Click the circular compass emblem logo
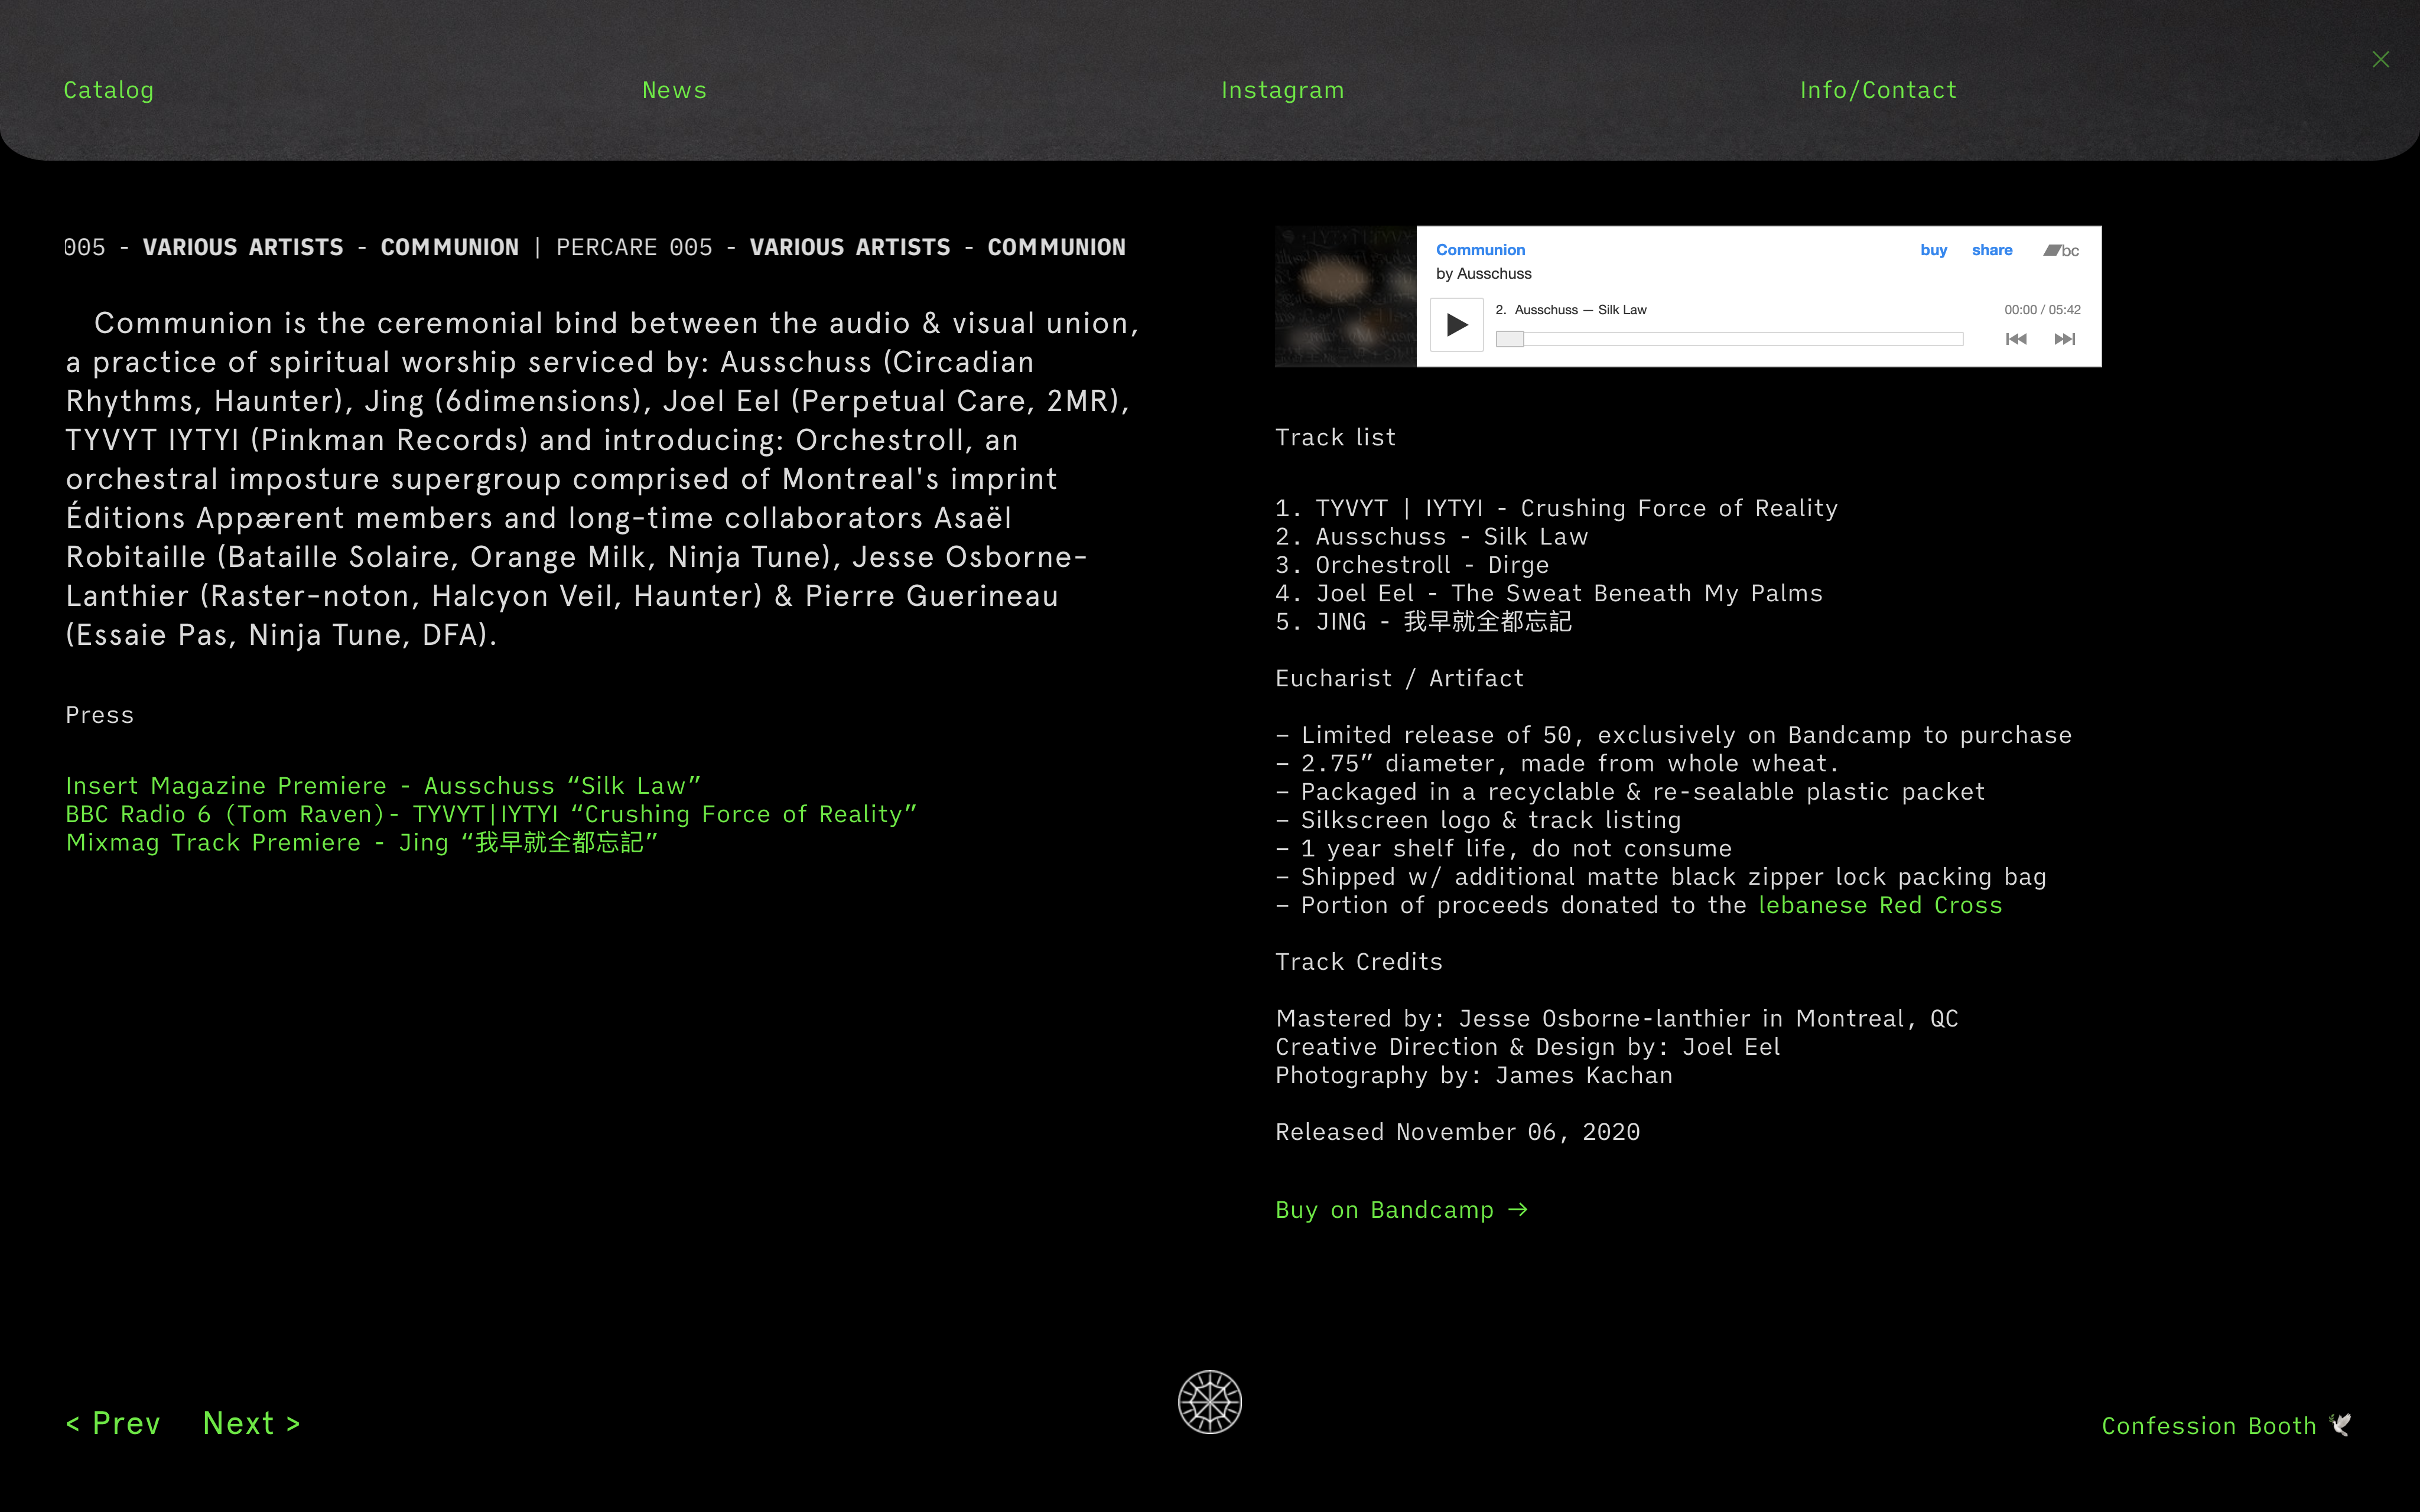 [x=1209, y=1402]
